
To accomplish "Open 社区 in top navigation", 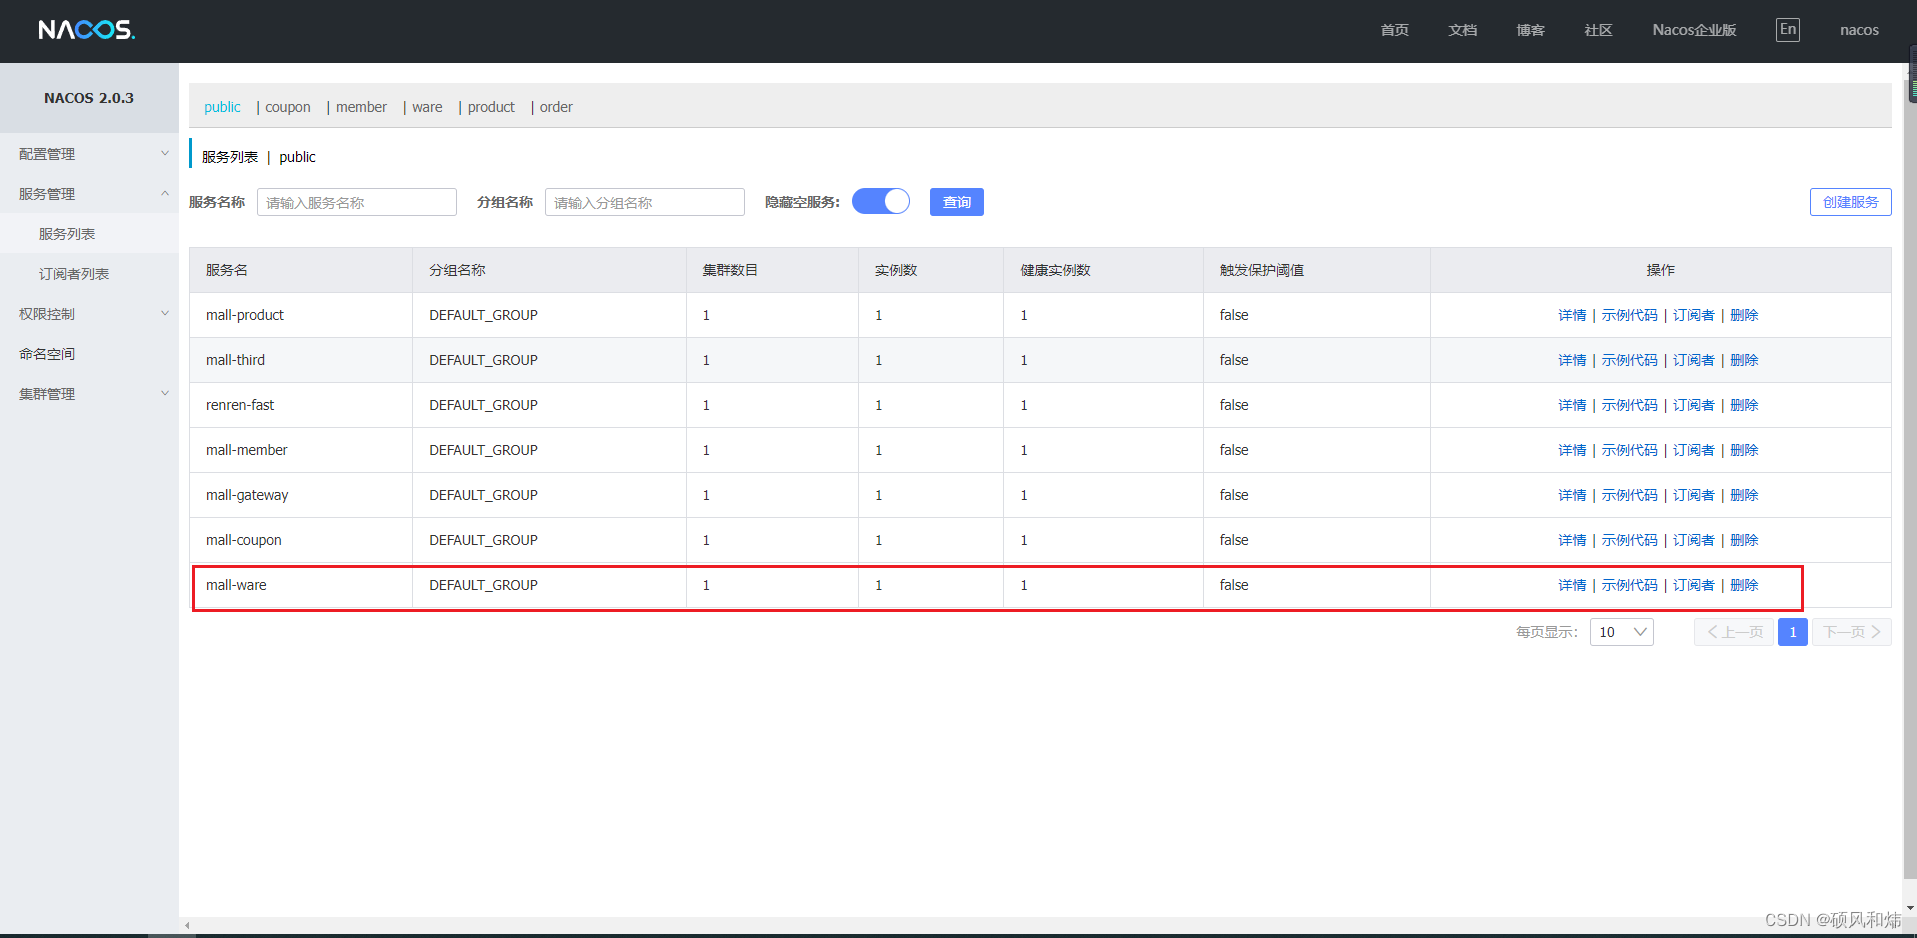I will [x=1598, y=30].
